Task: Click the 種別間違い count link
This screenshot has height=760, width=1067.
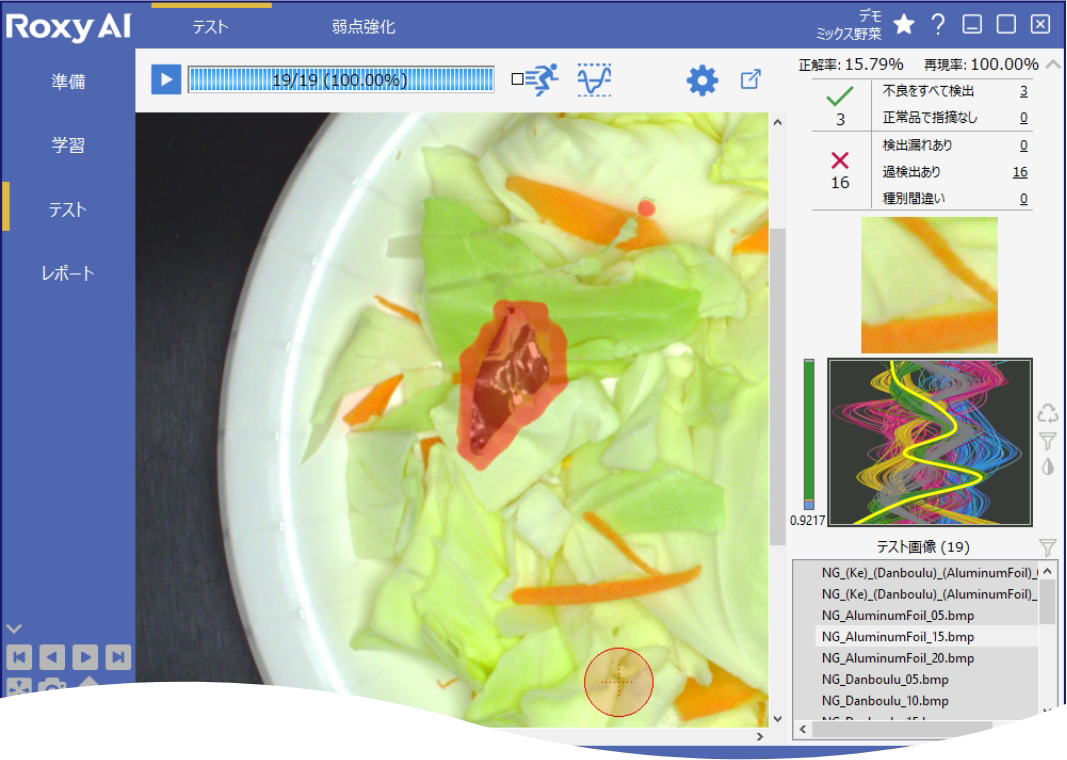Action: (1023, 199)
